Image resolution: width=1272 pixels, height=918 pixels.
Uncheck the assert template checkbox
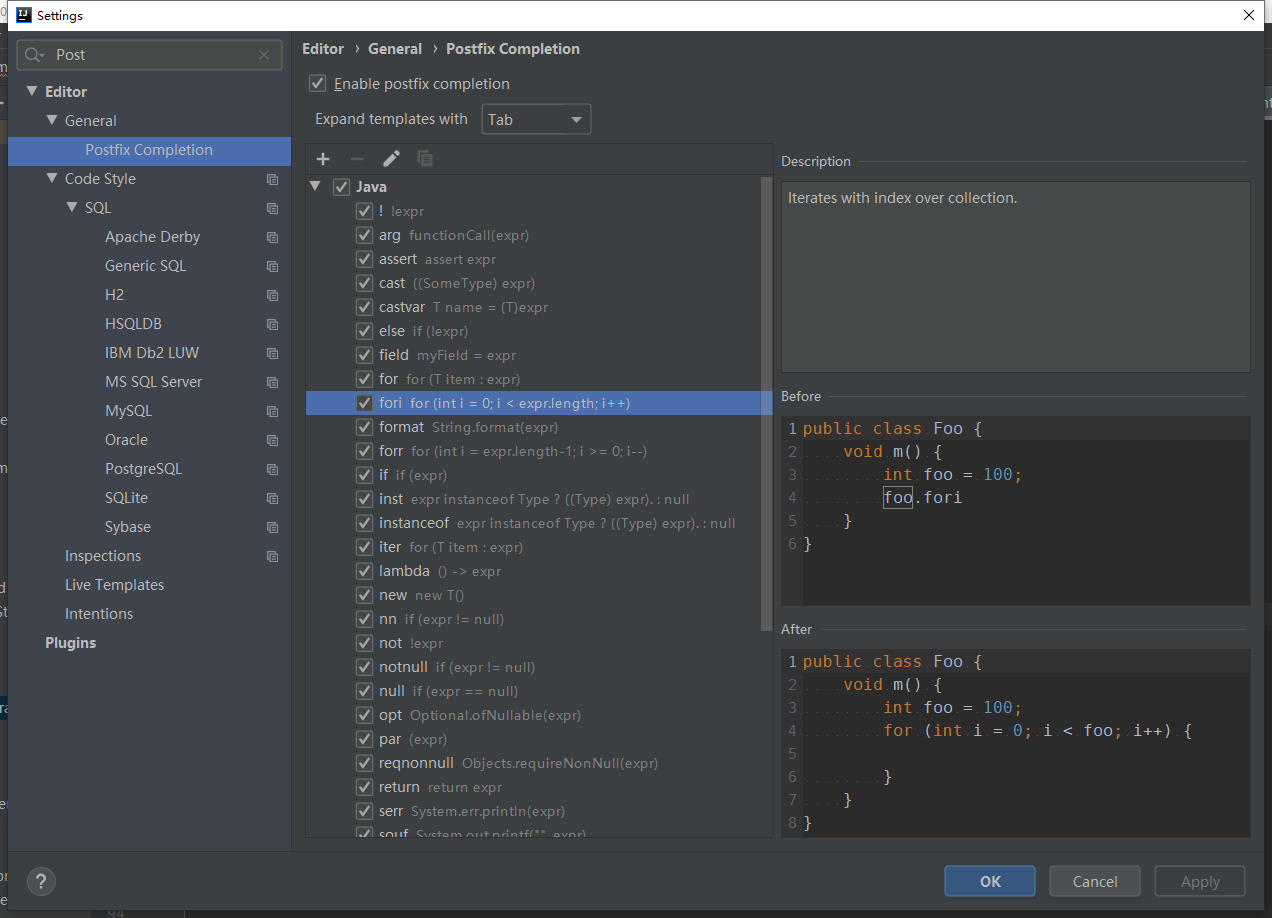[x=365, y=259]
